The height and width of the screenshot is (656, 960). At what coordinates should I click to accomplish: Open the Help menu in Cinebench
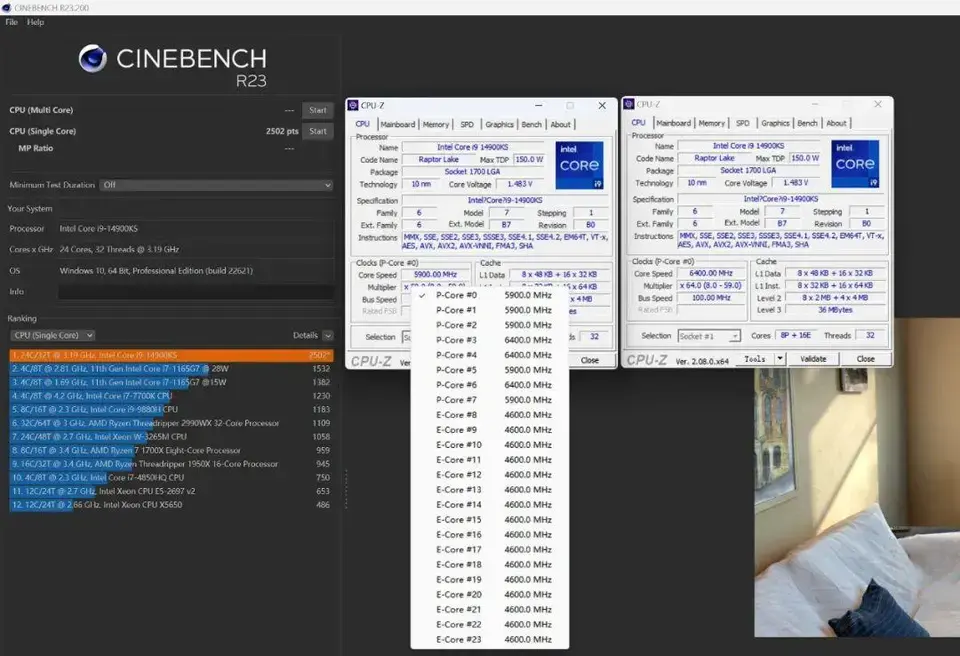(x=36, y=22)
